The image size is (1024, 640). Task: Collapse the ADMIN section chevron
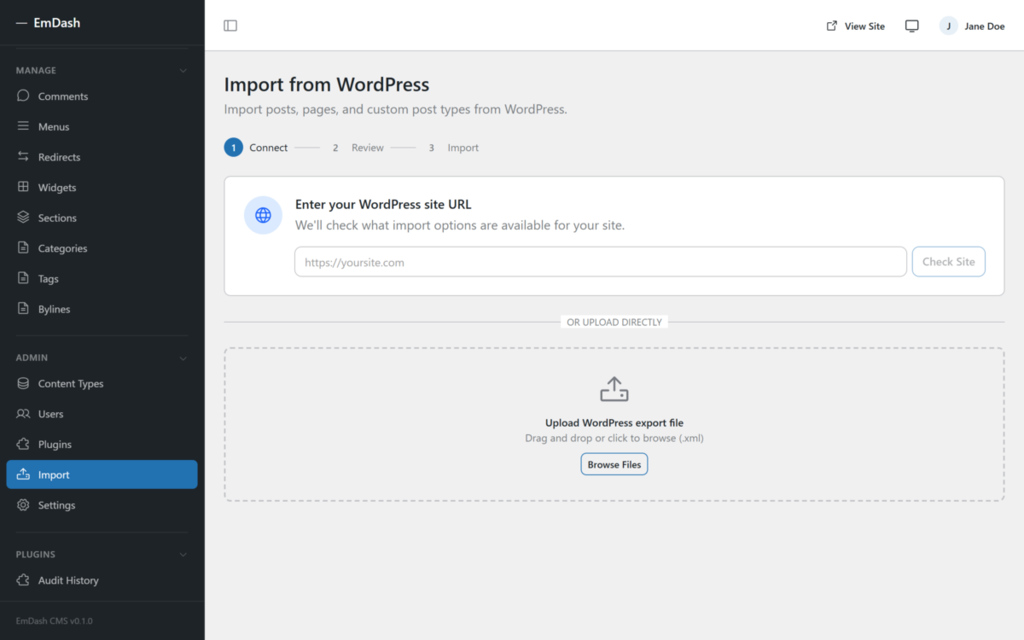click(184, 358)
